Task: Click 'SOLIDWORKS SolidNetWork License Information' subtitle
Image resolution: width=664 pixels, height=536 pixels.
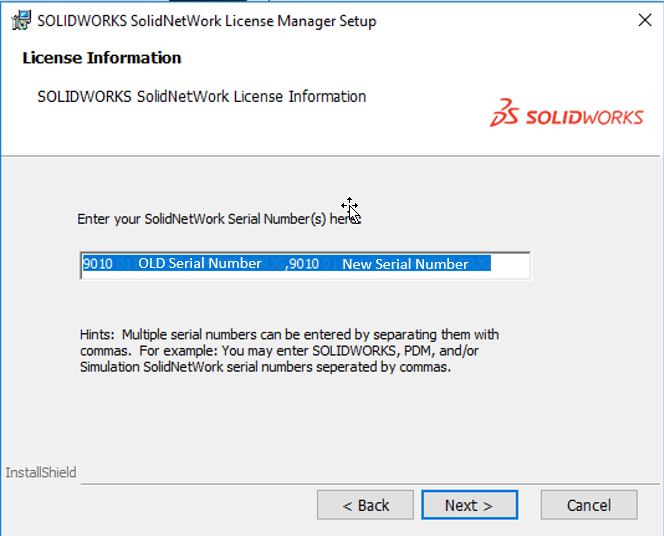Action: pos(202,97)
